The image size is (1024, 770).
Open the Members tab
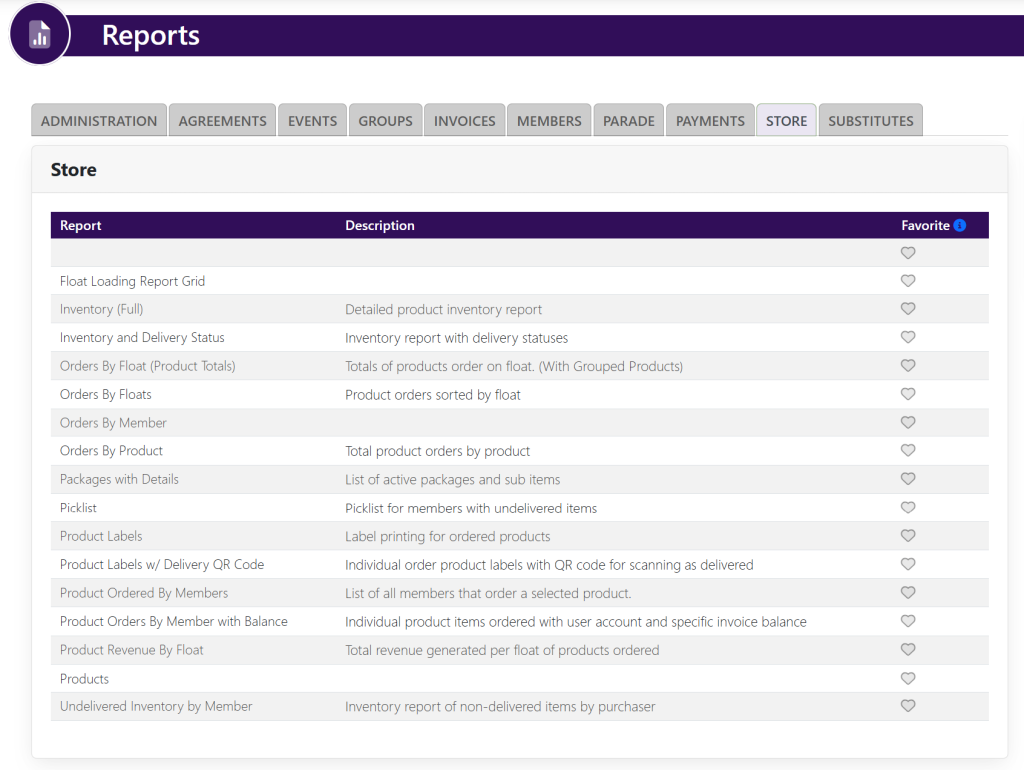coord(549,121)
